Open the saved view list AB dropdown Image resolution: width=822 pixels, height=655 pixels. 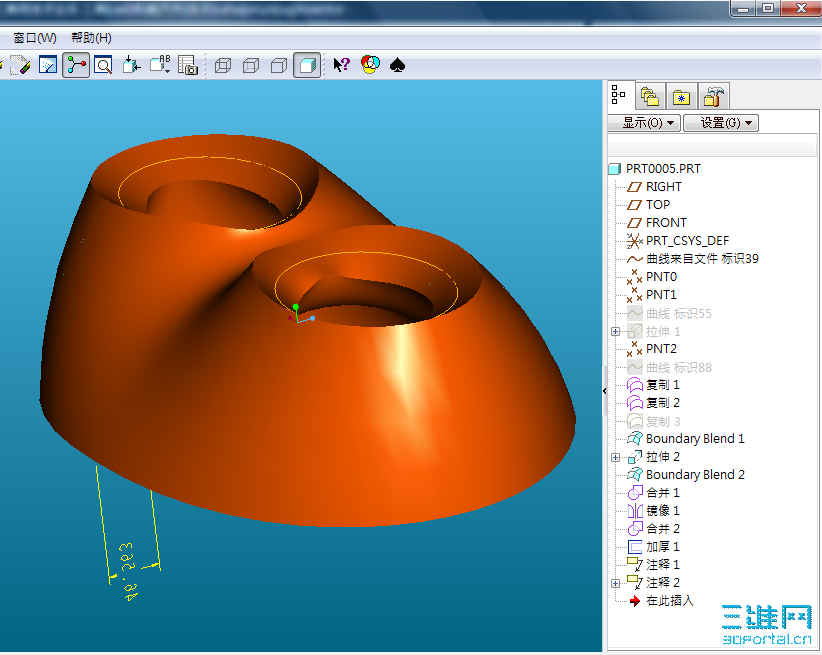click(160, 64)
